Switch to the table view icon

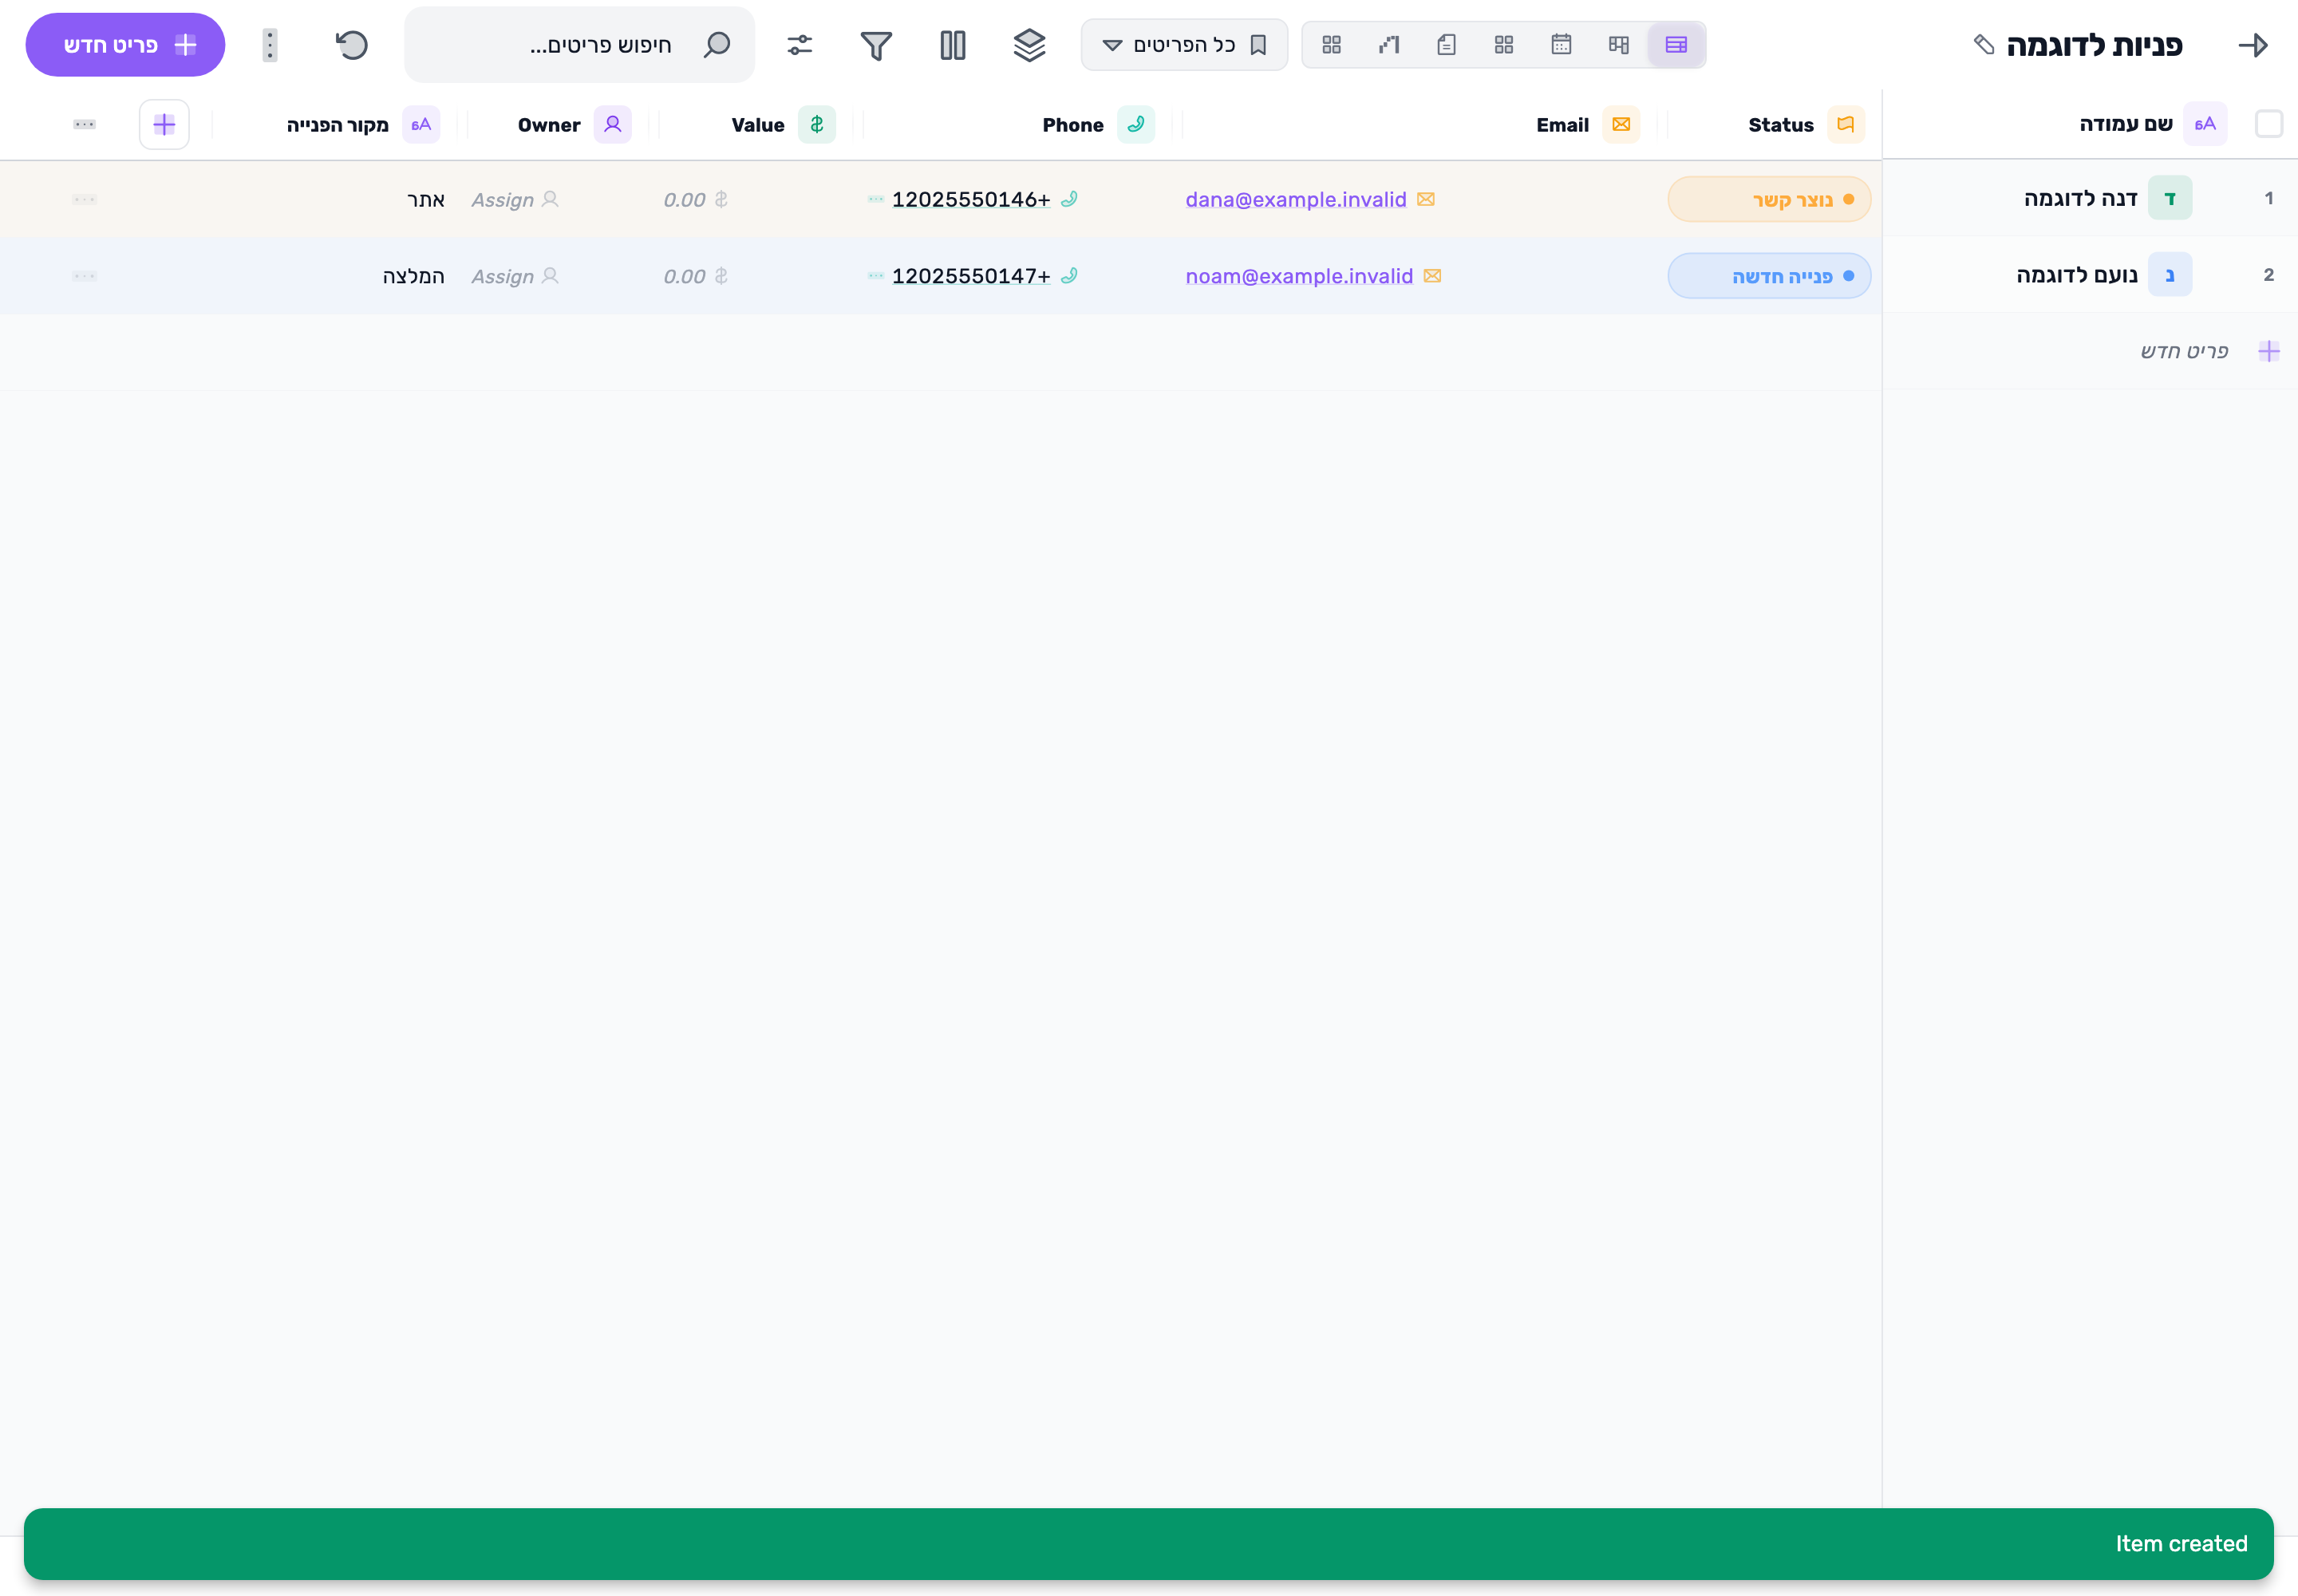(1676, 45)
